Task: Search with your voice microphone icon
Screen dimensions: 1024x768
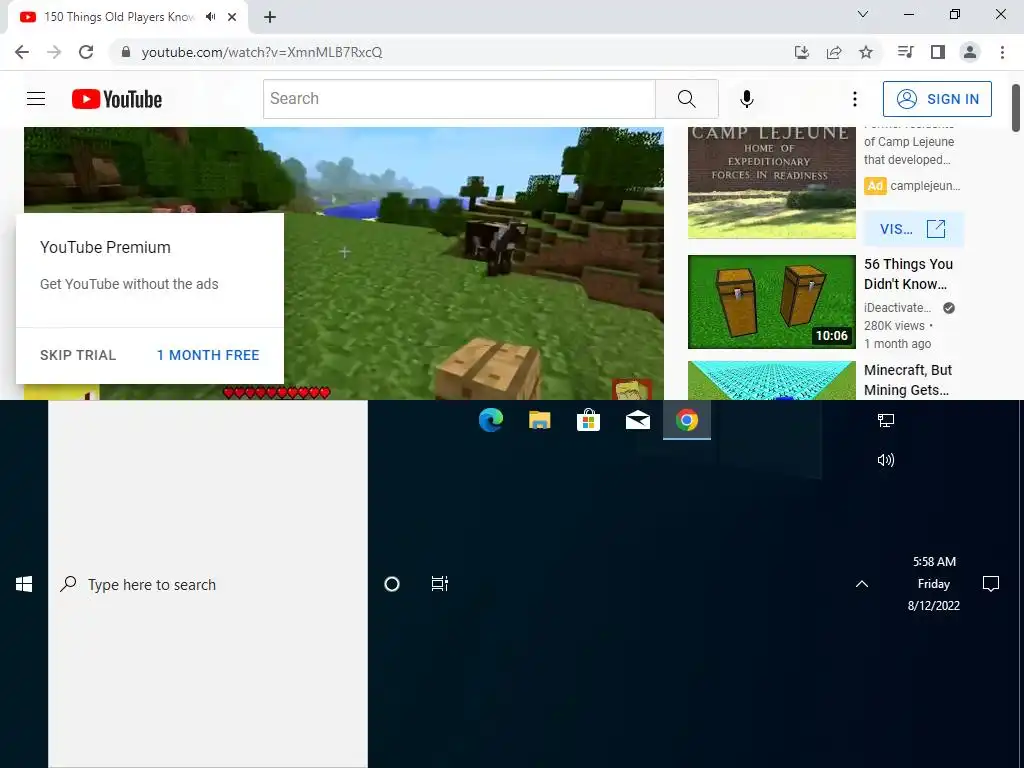Action: coord(746,99)
